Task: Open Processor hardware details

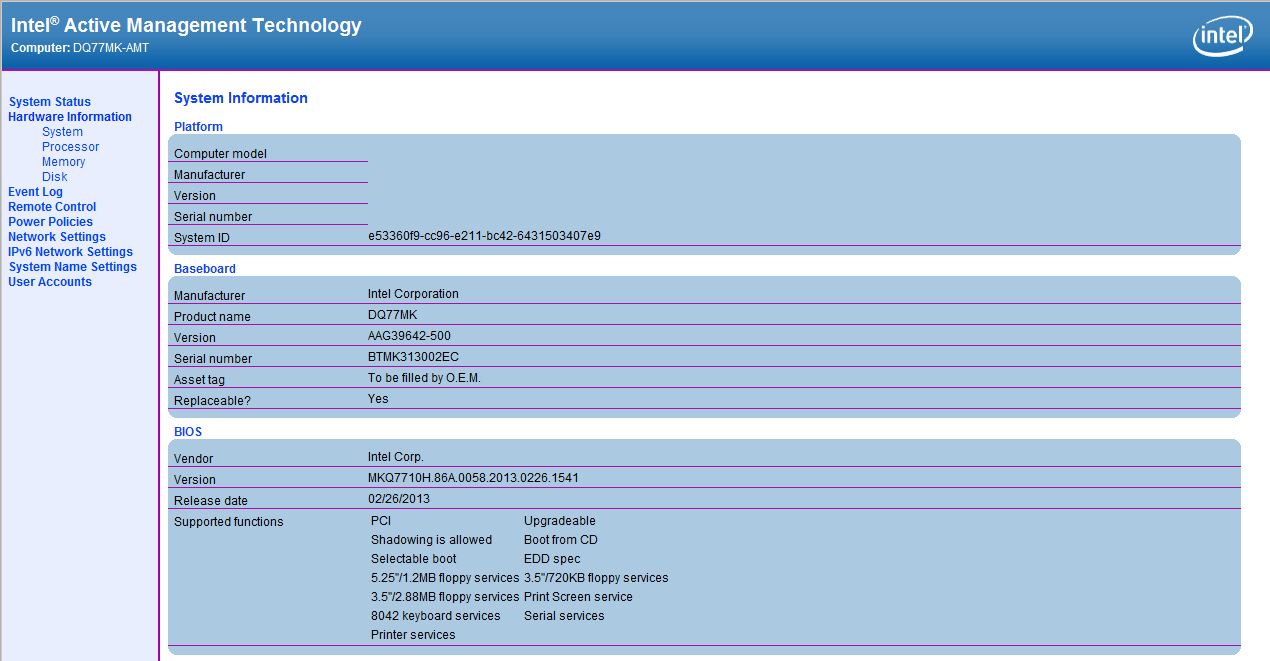Action: point(71,147)
